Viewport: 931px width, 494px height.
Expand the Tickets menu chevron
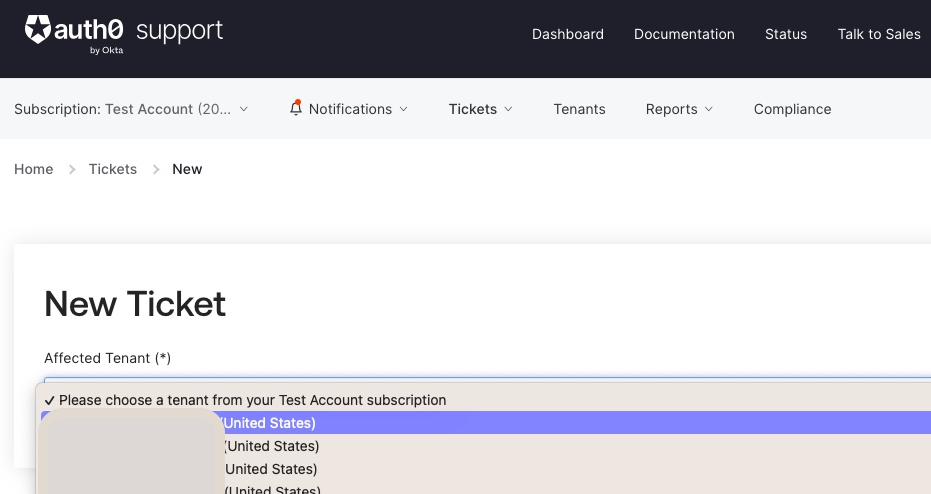pyautogui.click(x=508, y=109)
